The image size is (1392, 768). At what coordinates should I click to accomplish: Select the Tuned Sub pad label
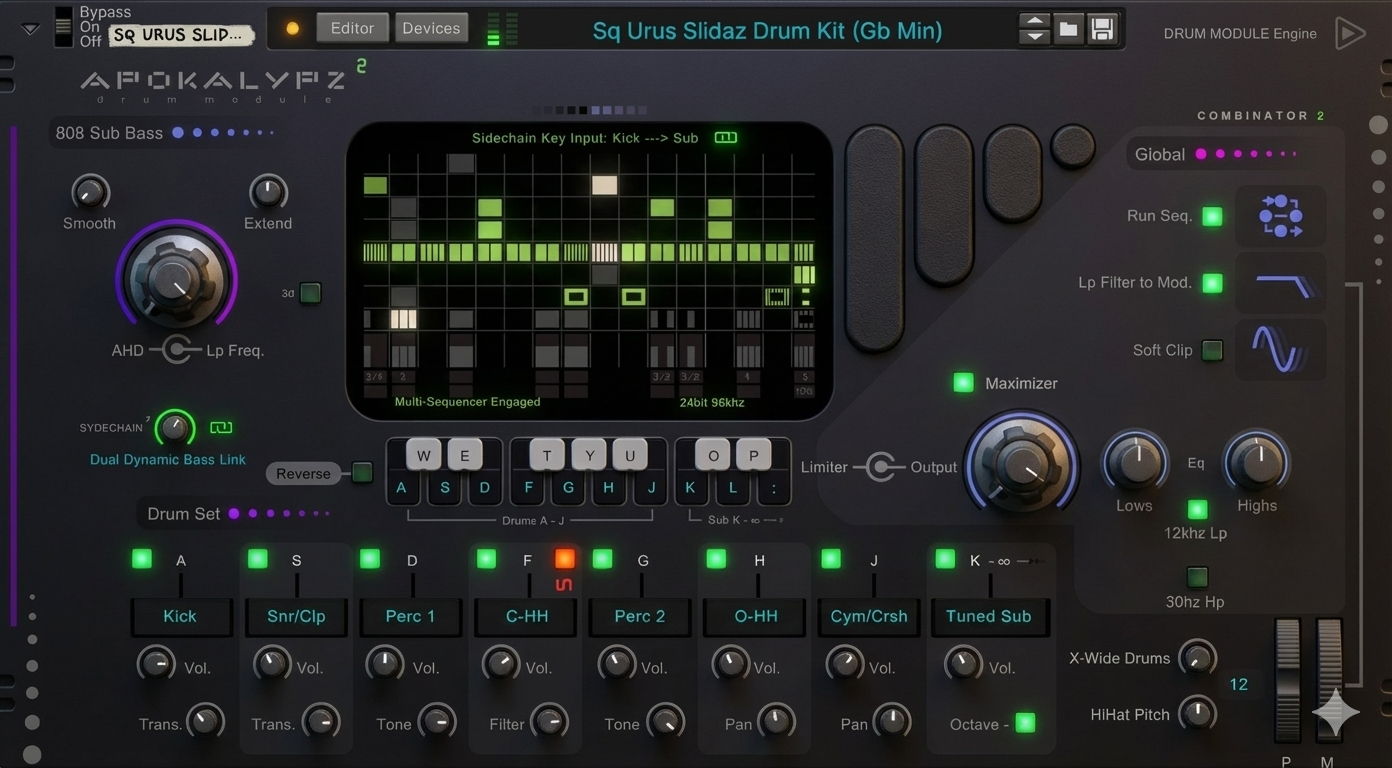tap(988, 616)
